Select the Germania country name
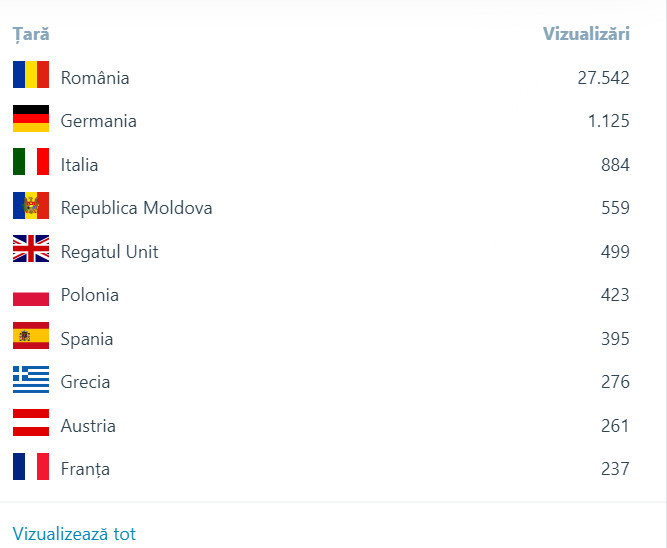Image resolution: width=667 pixels, height=548 pixels. [x=98, y=121]
